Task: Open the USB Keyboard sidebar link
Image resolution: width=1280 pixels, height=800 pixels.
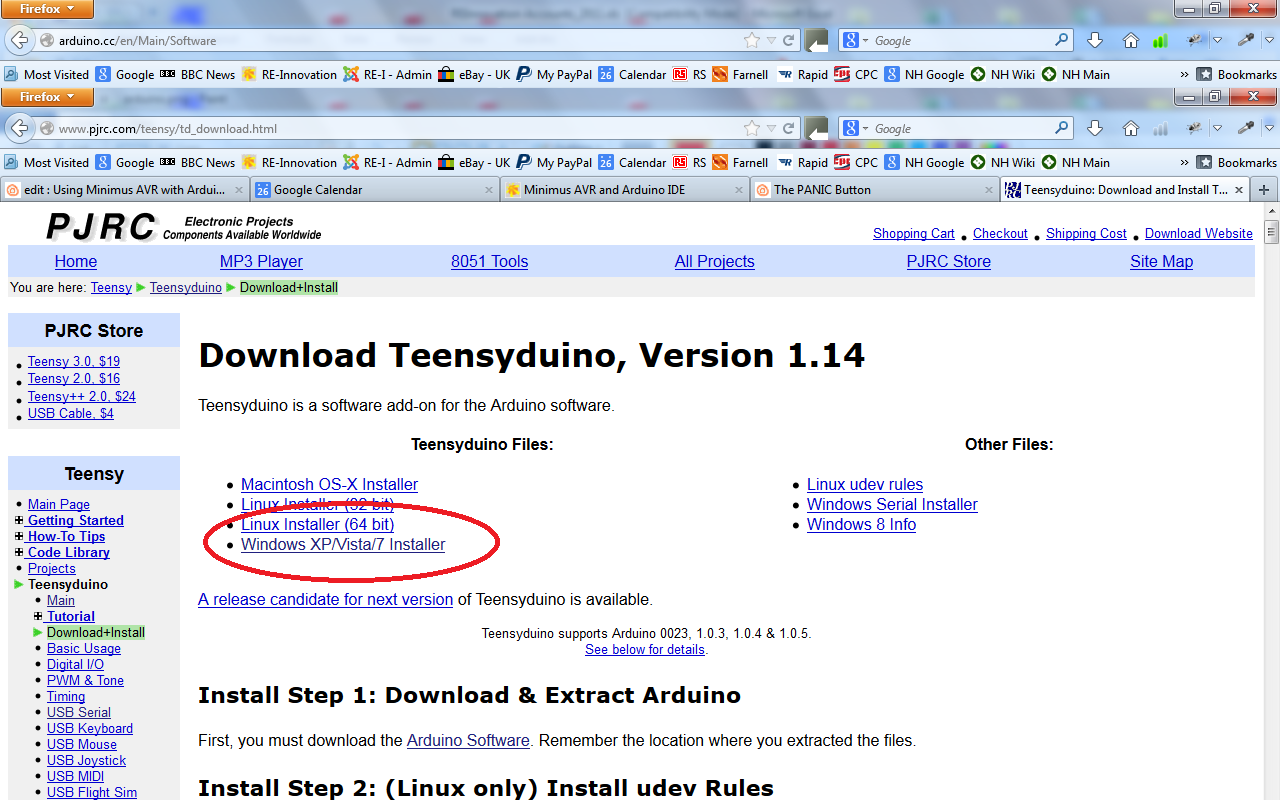Action: click(90, 729)
